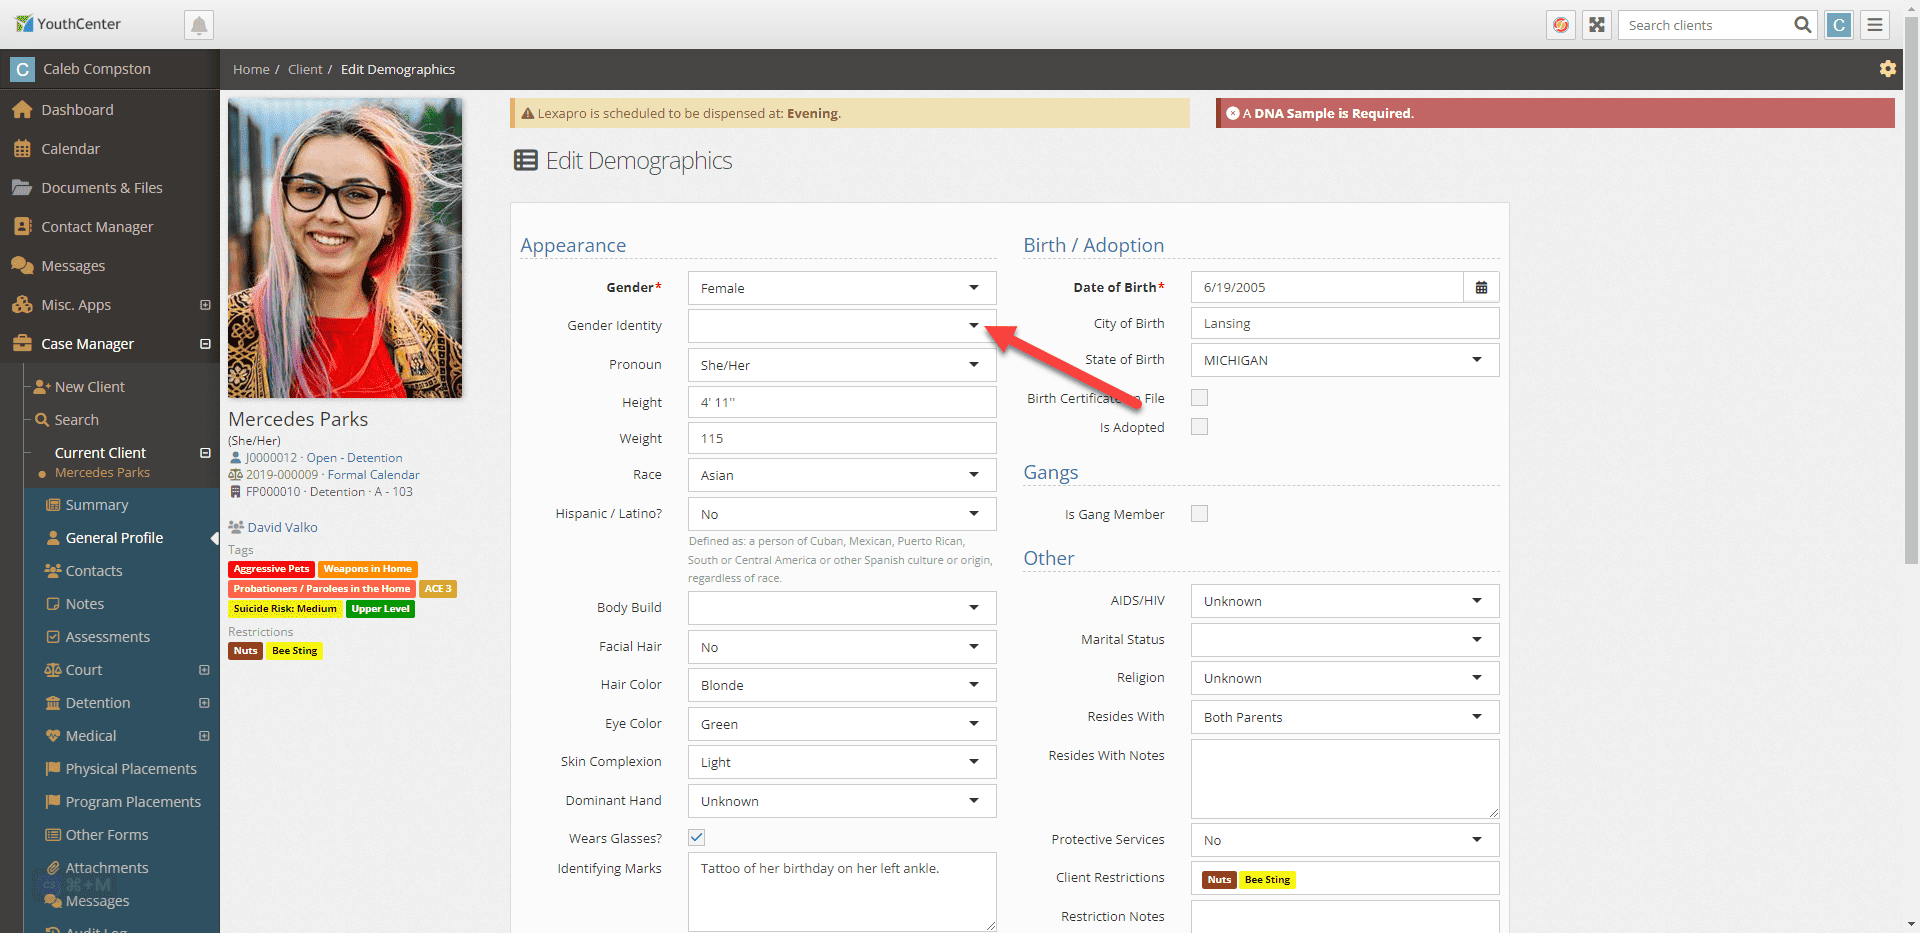Click the New Client add-user icon
The height and width of the screenshot is (933, 1920).
42,387
